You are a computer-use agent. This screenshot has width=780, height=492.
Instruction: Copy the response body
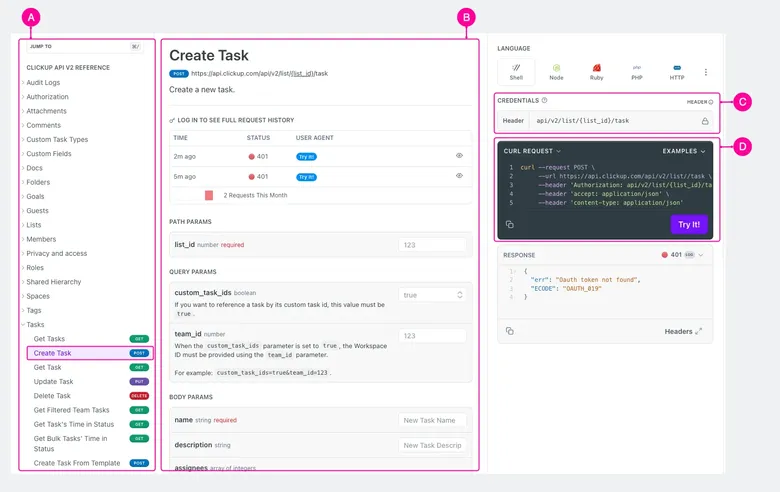tap(510, 331)
